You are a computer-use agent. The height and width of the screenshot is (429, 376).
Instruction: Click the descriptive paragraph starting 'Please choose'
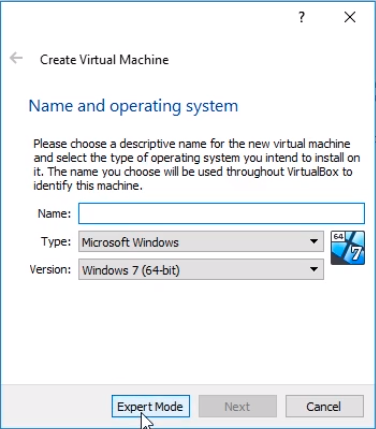(x=197, y=165)
